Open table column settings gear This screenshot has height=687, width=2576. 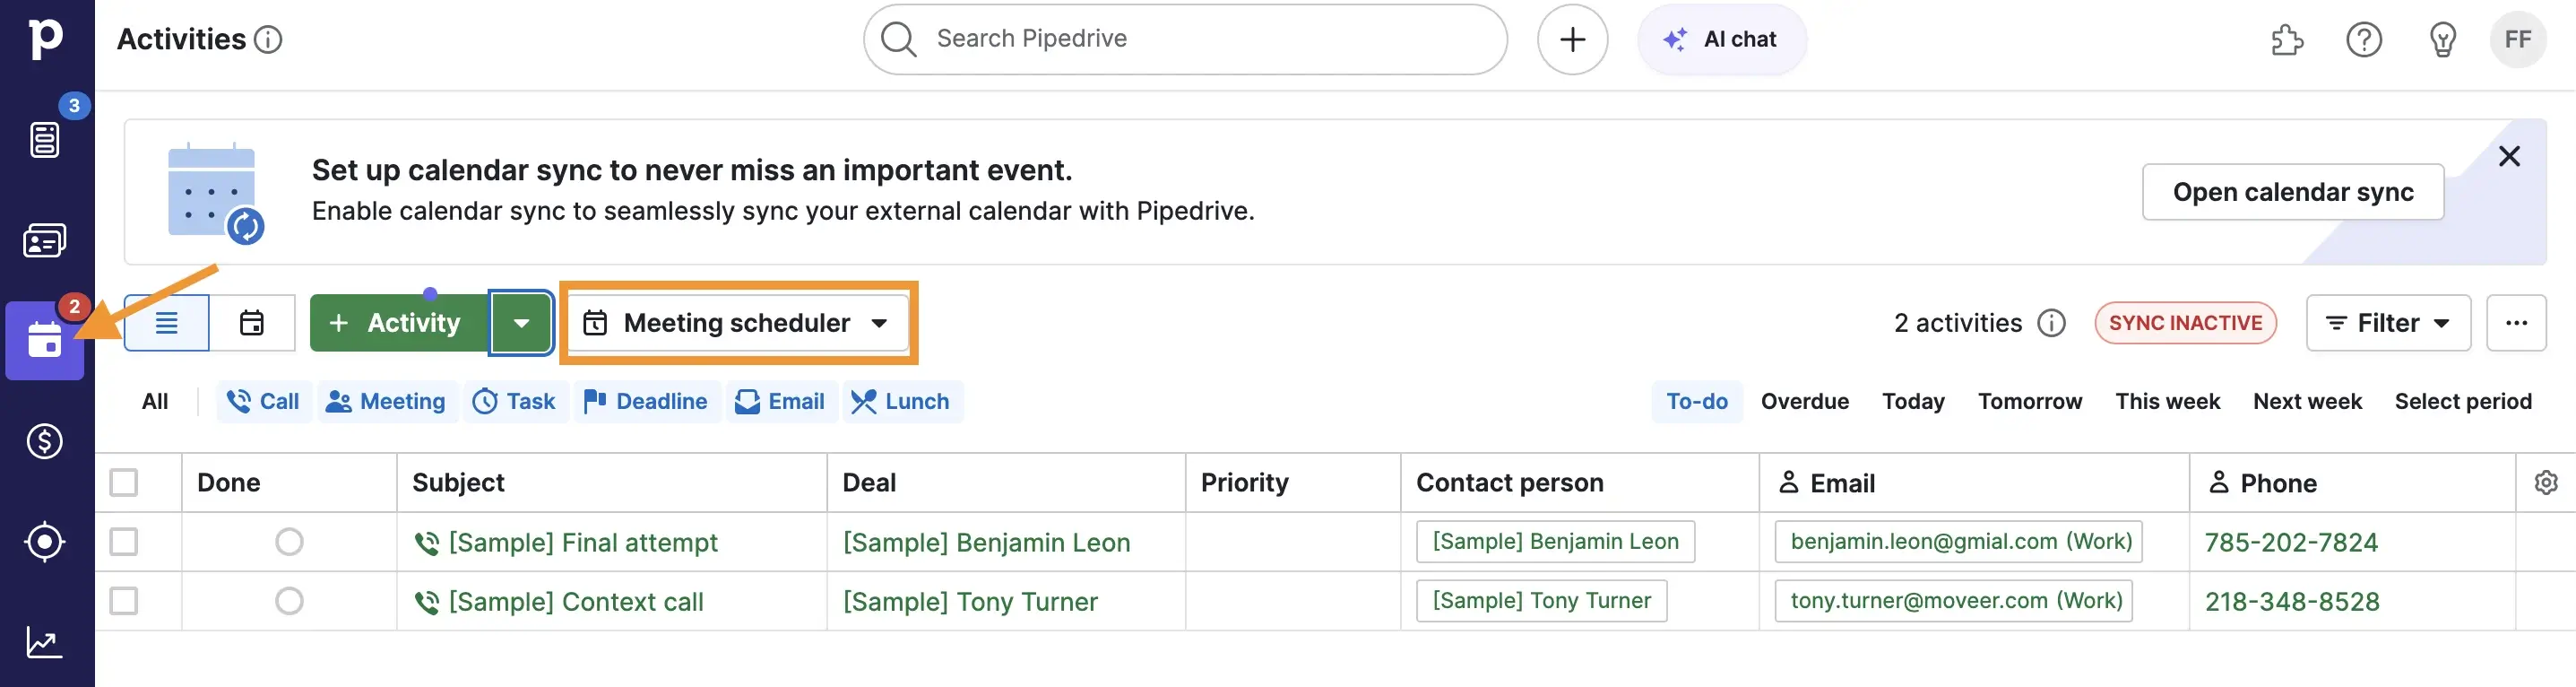pyautogui.click(x=2545, y=483)
